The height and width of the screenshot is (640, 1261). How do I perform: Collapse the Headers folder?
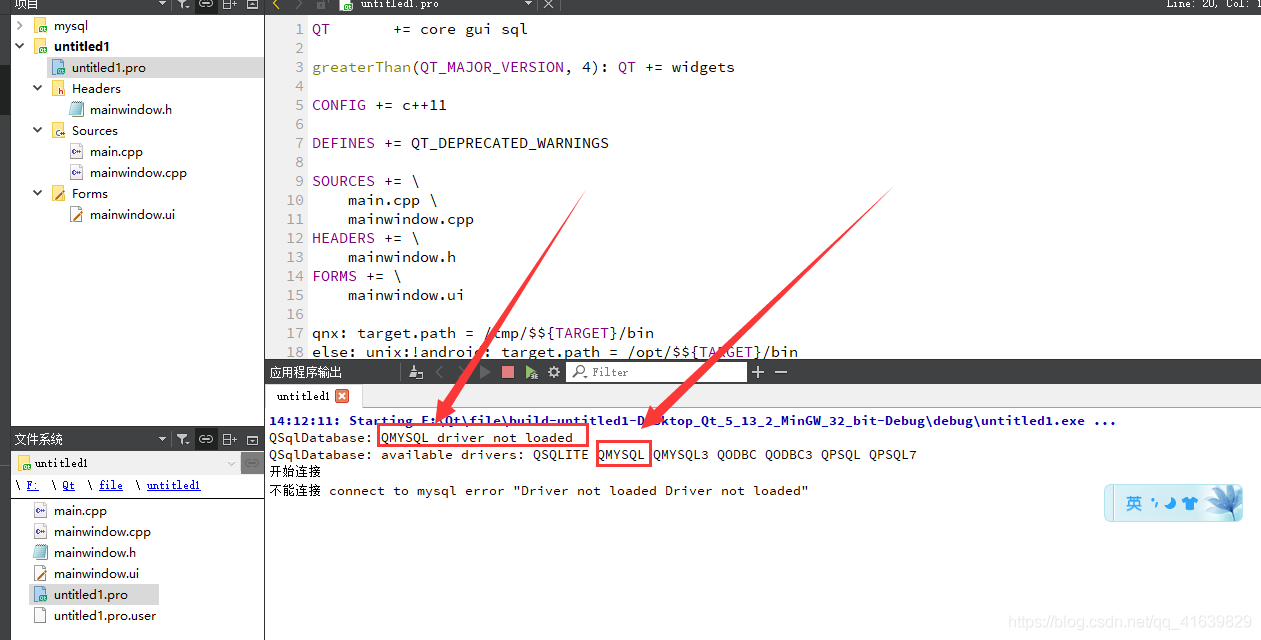click(38, 88)
